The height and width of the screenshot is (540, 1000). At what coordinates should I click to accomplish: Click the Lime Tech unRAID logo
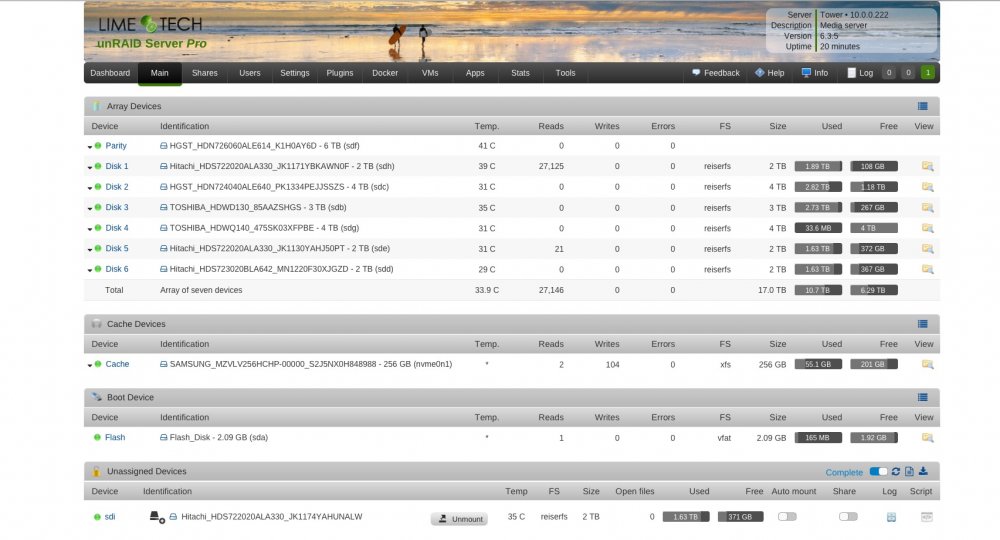[151, 33]
